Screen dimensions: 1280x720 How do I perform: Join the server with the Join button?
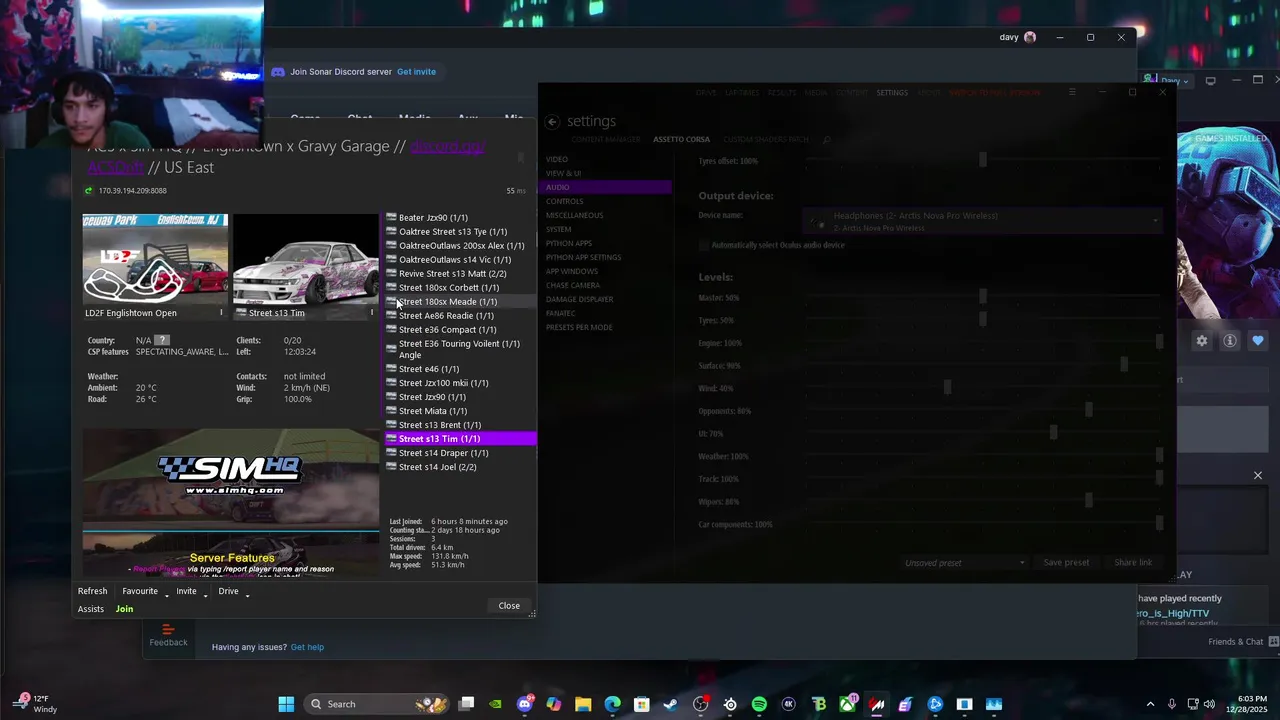pyautogui.click(x=124, y=609)
